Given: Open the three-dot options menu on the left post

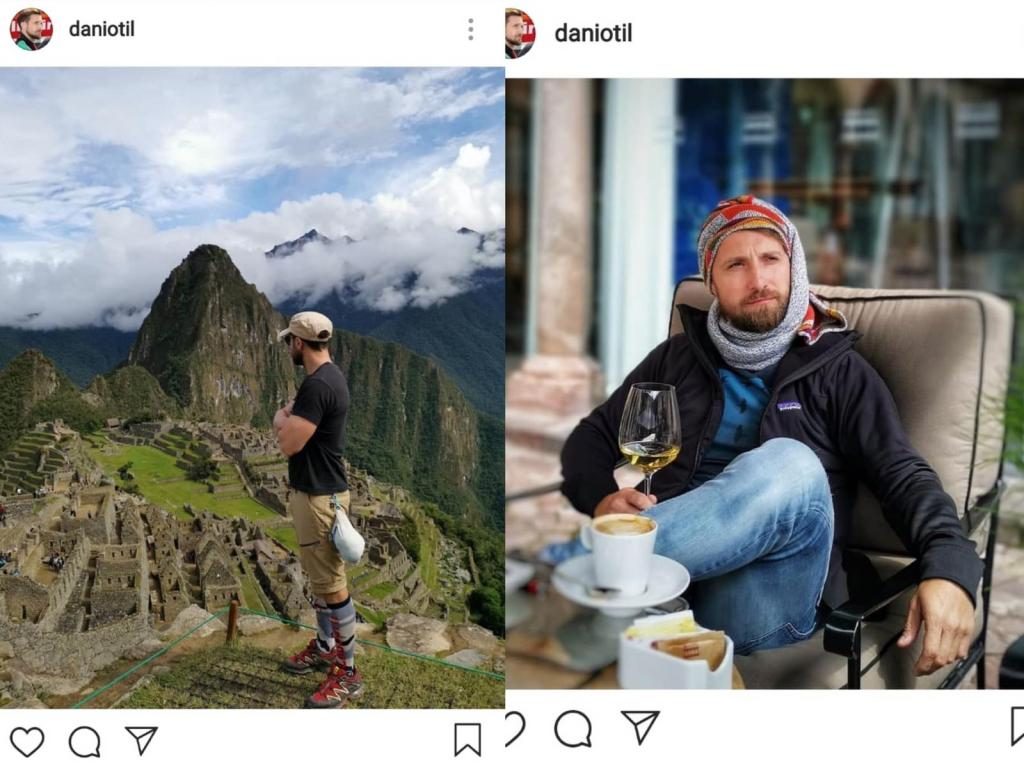Looking at the screenshot, I should point(470,30).
